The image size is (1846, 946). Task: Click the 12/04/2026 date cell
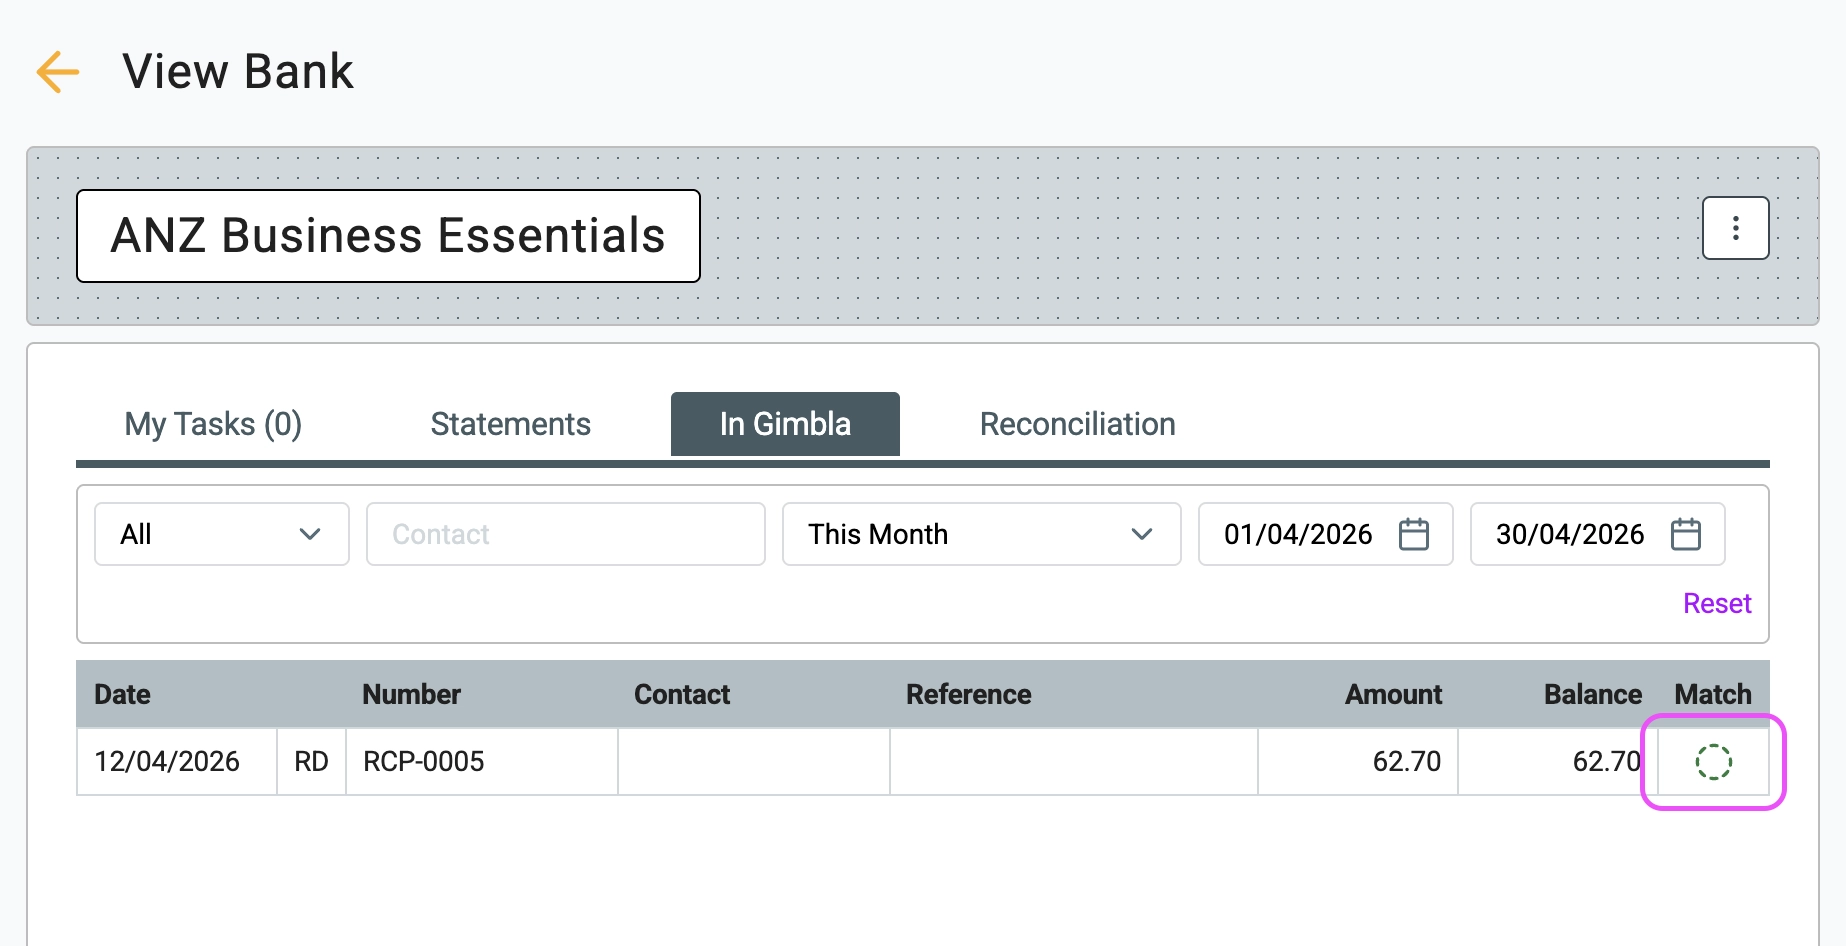[x=167, y=762]
